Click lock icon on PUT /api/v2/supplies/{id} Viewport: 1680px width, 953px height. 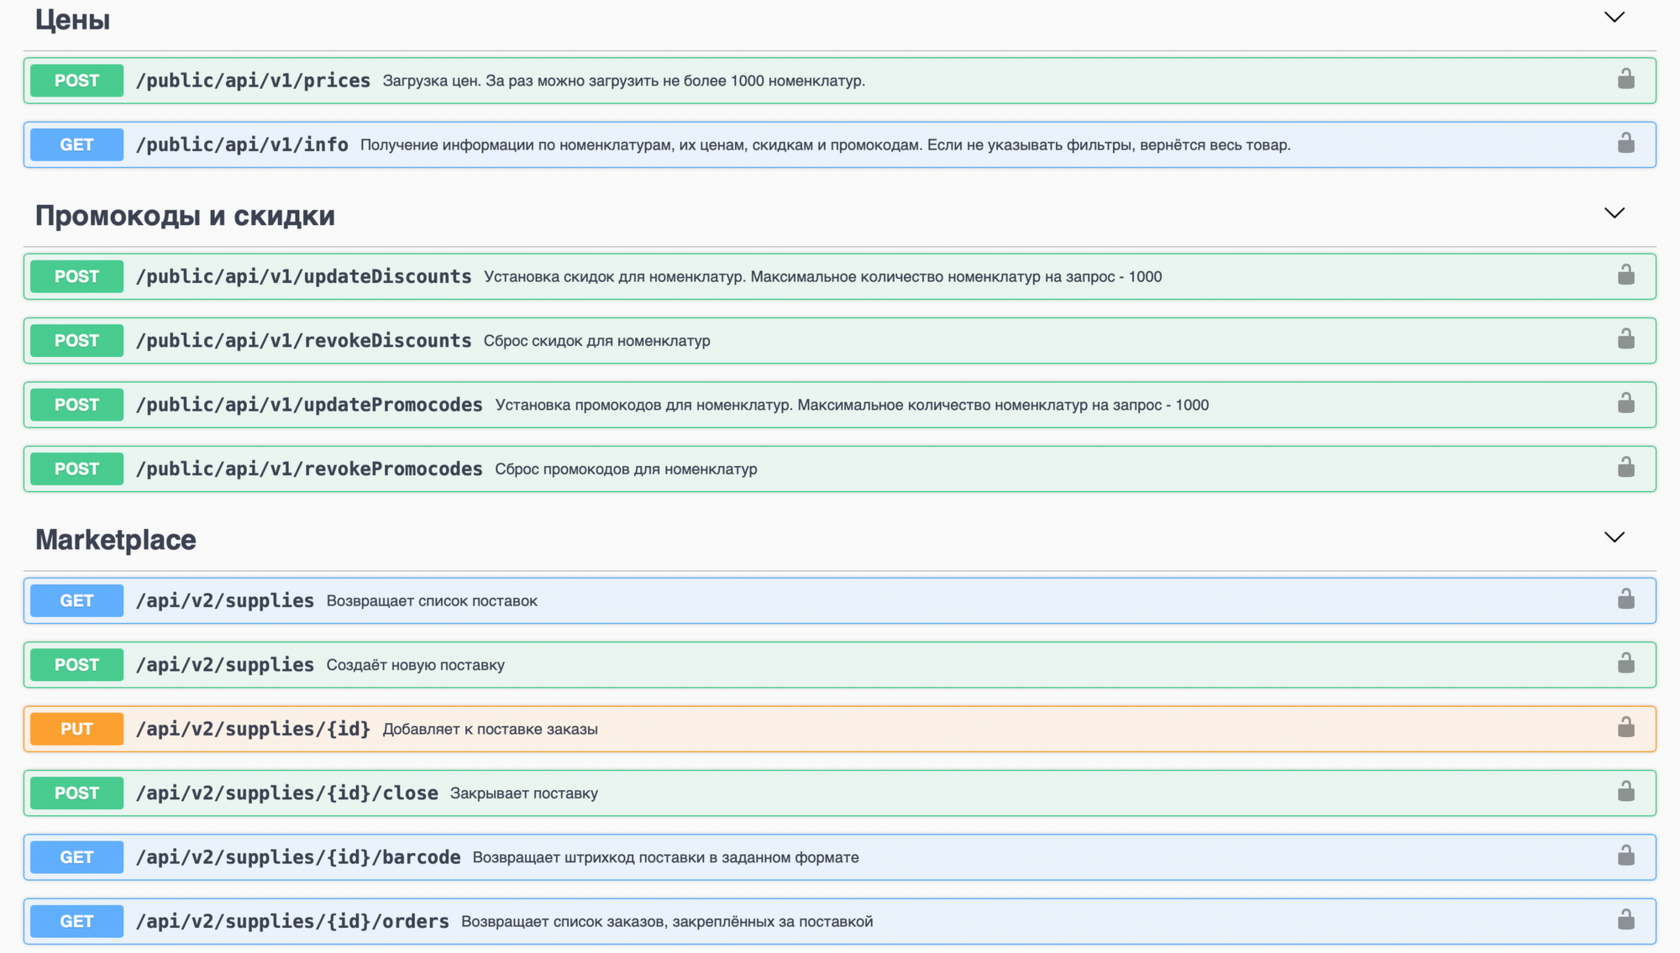(1626, 727)
